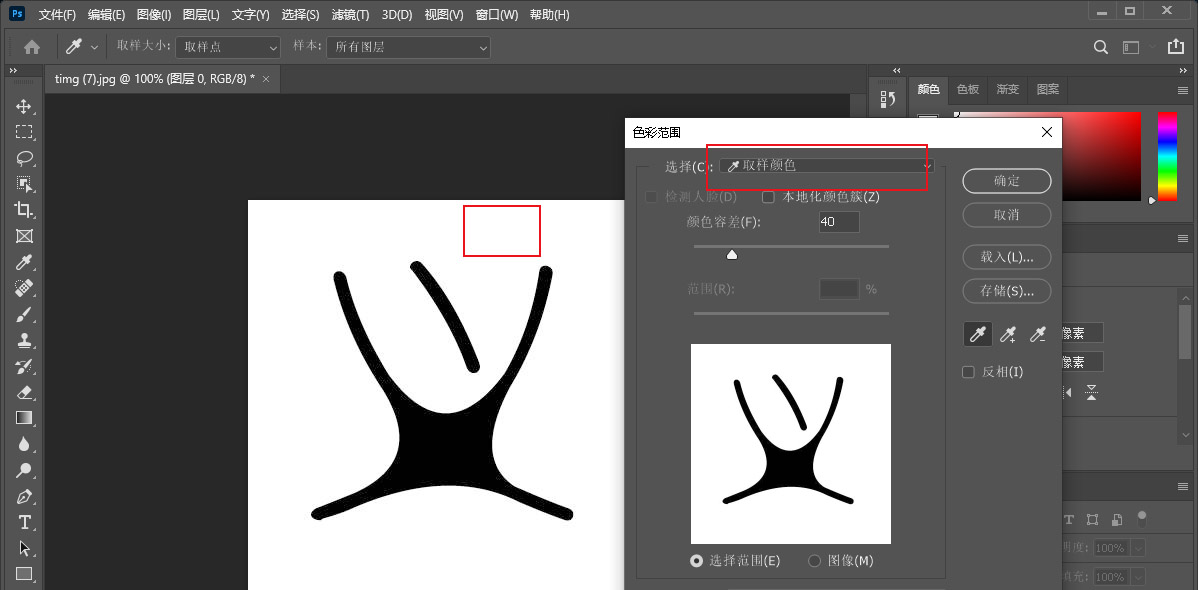
Task: Select the Pen tool
Action: (x=25, y=496)
